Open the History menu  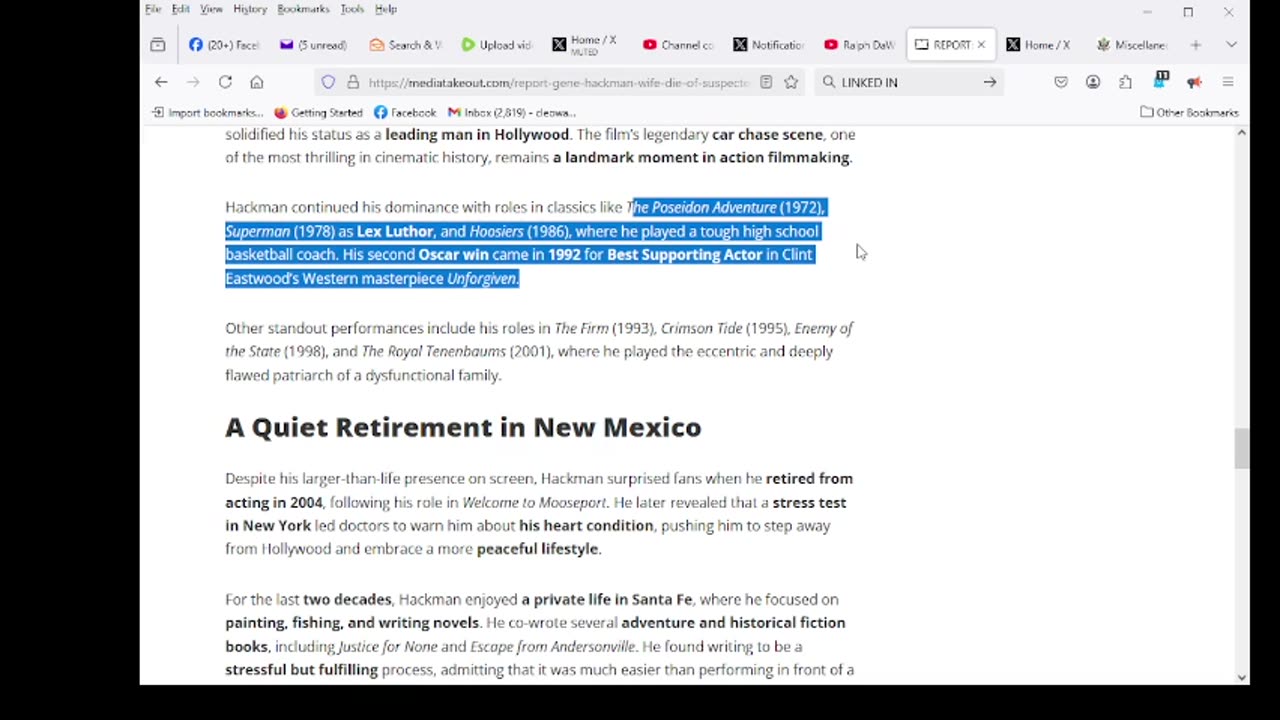250,9
